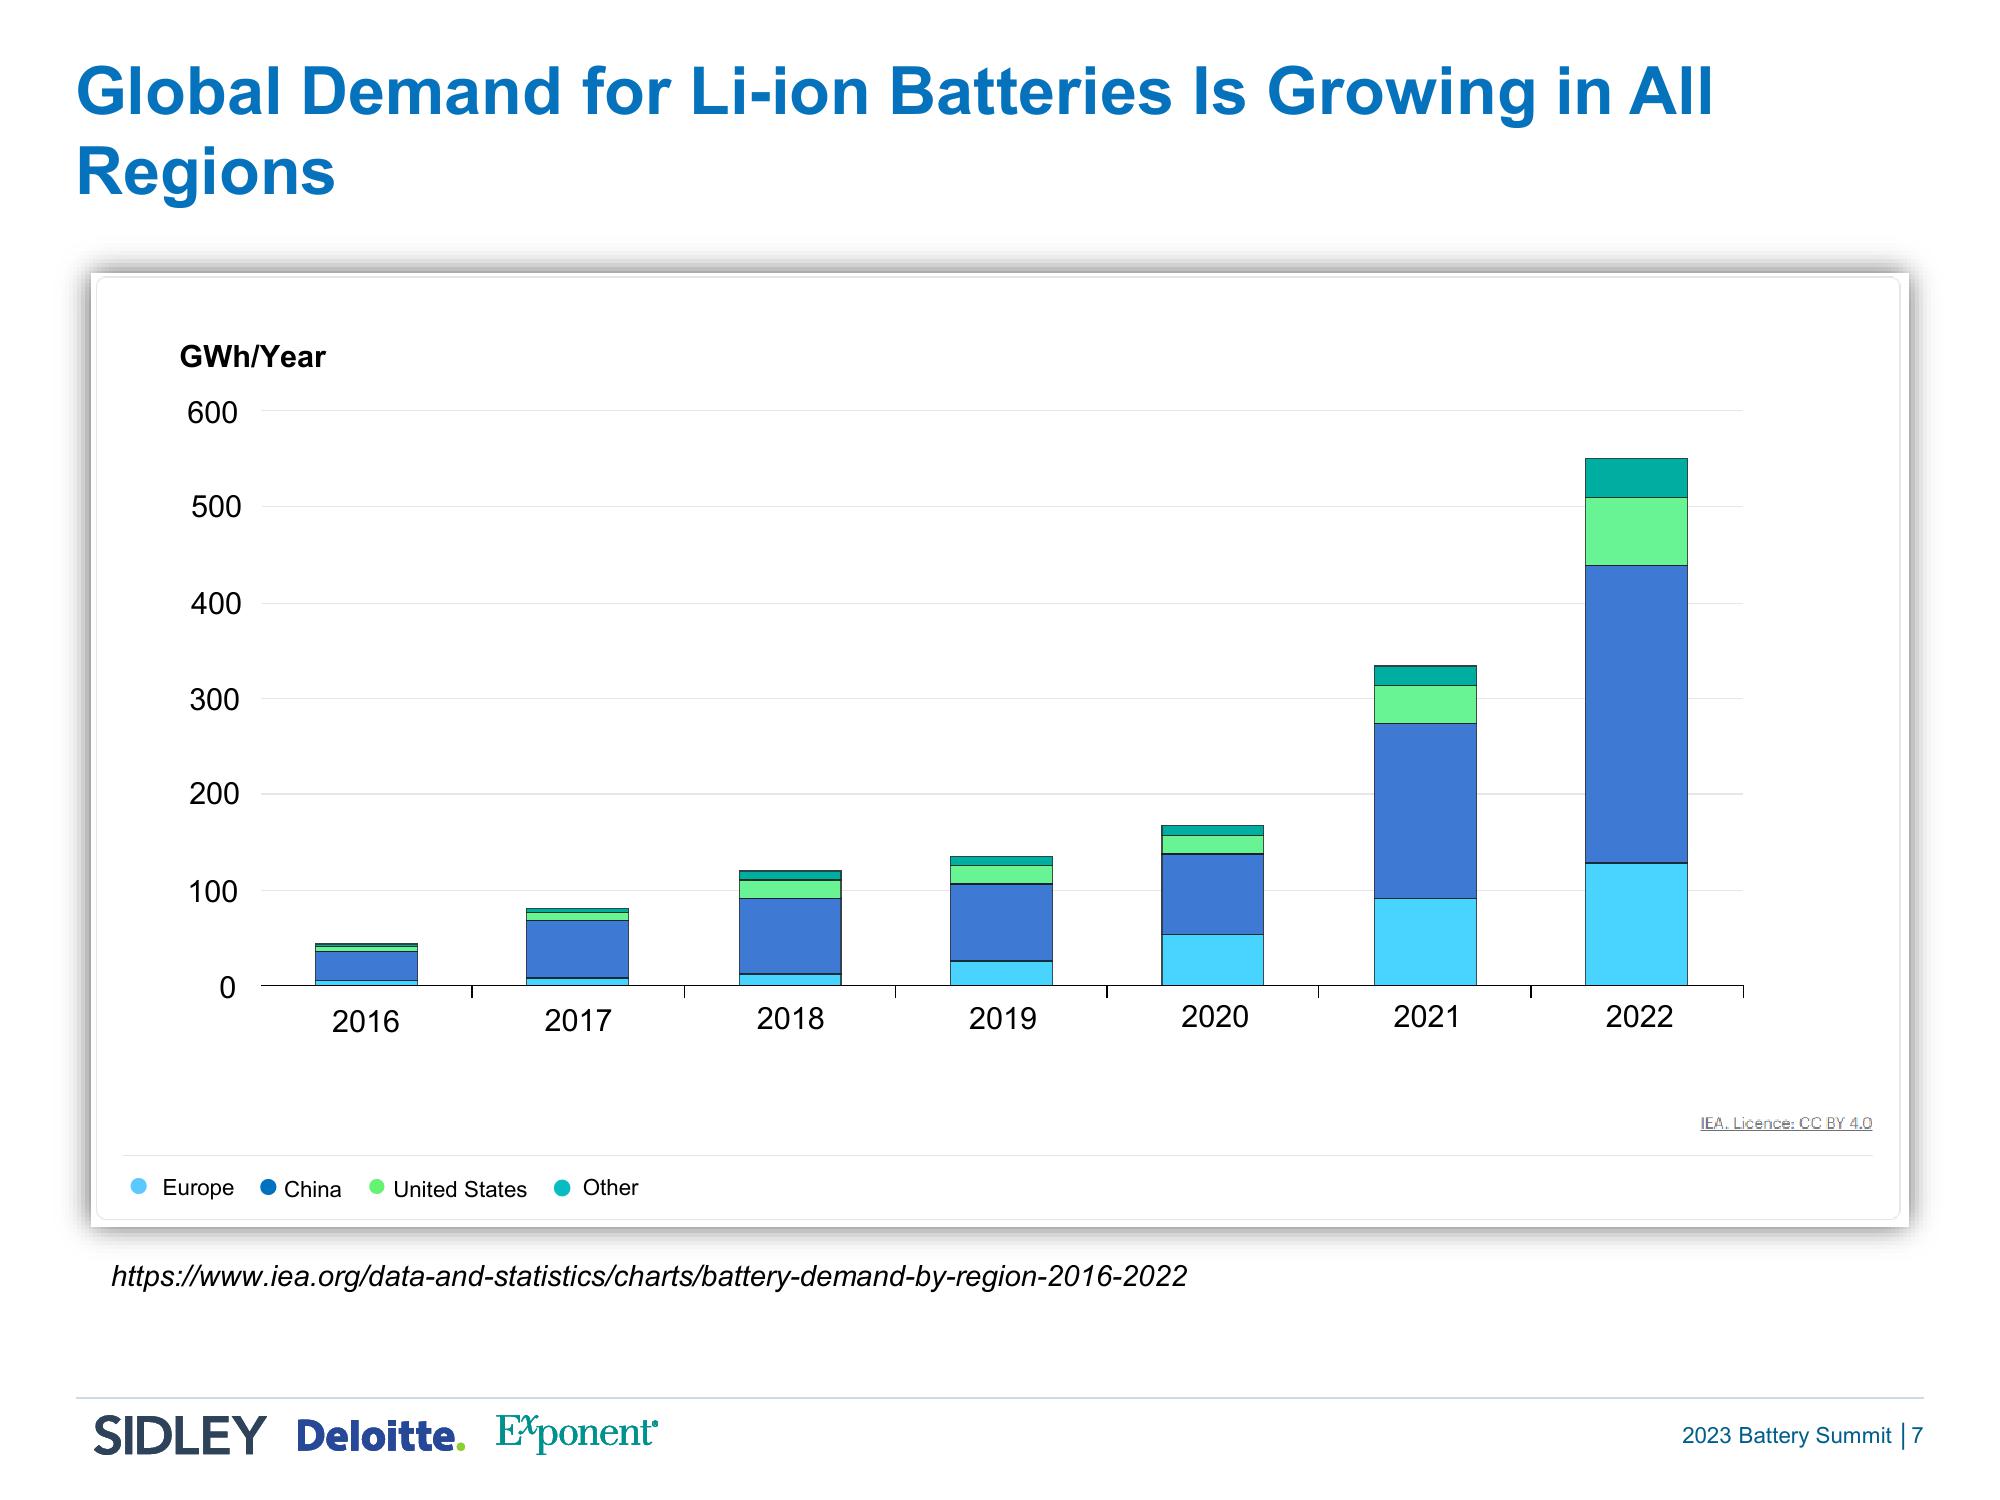2000x1500 pixels.
Task: Click the IEA Licence CC BY 4.0 link
Action: pos(1786,1123)
